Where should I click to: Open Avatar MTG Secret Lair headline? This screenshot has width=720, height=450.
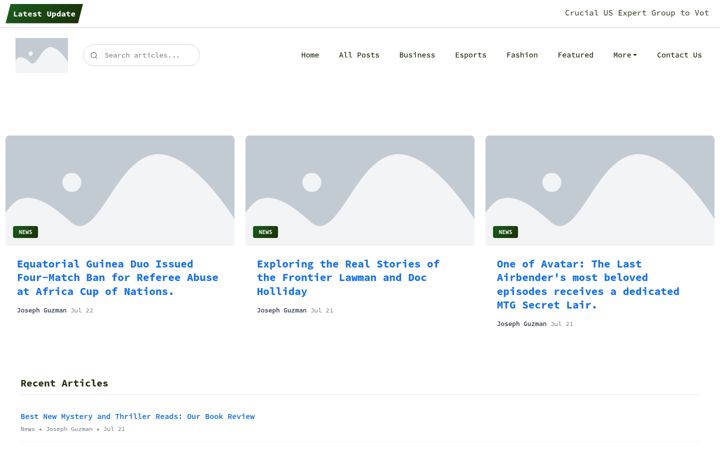588,284
